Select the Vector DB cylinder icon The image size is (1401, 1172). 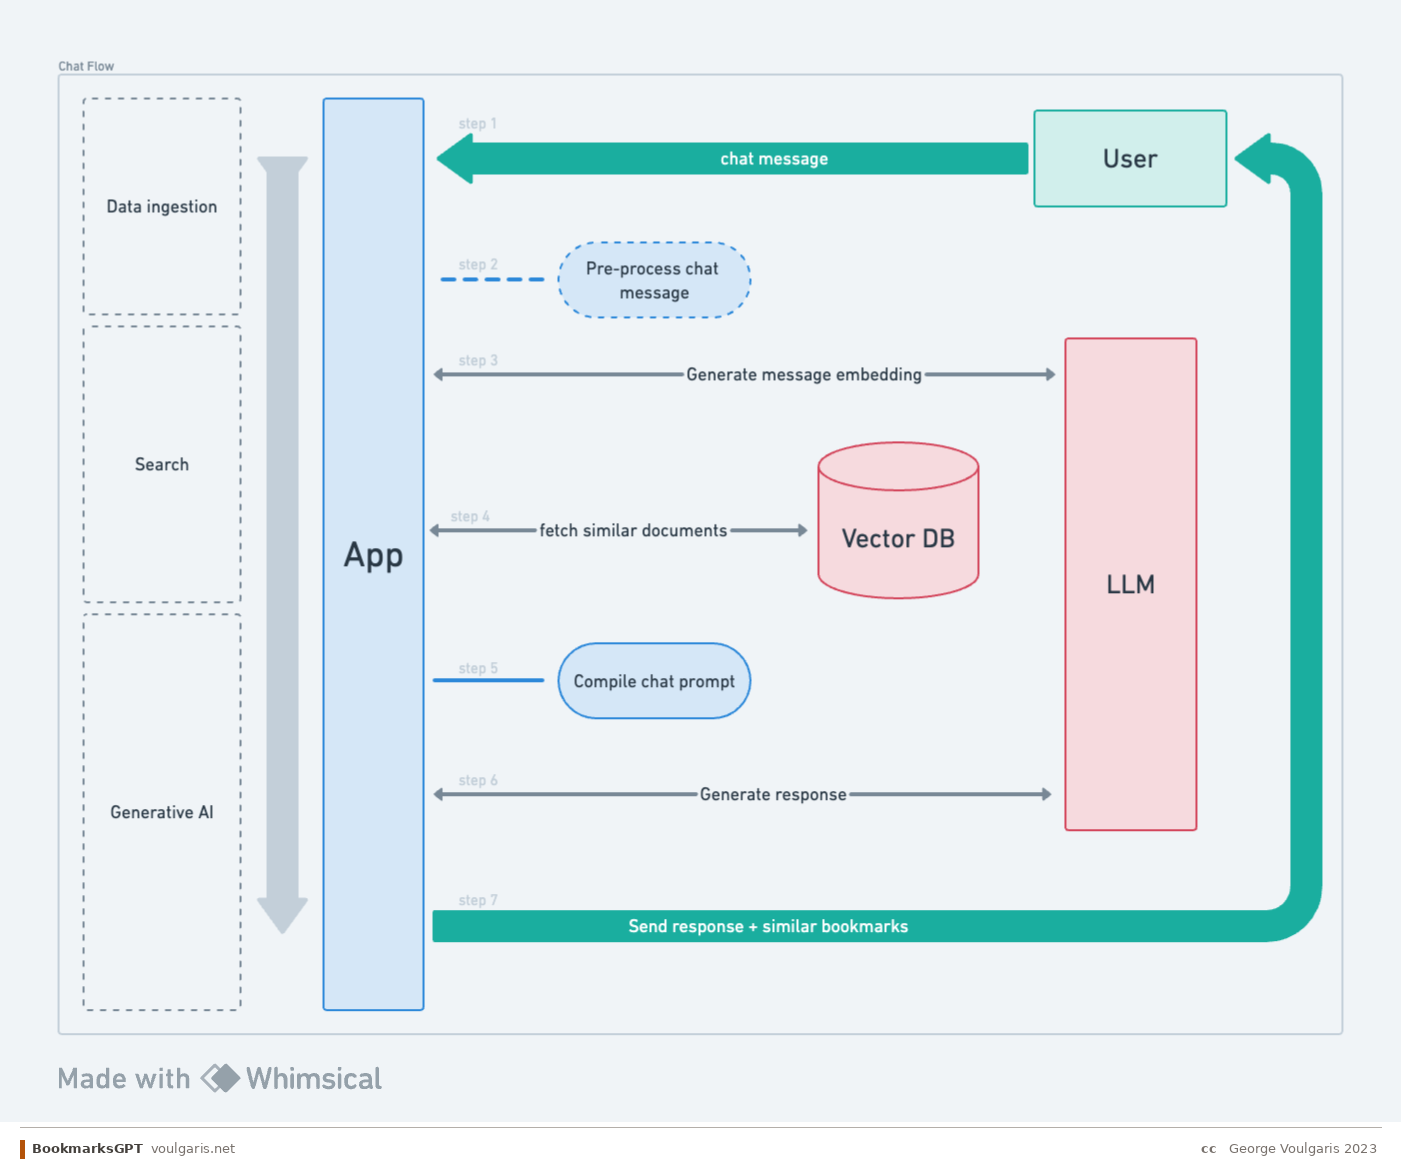[x=897, y=520]
